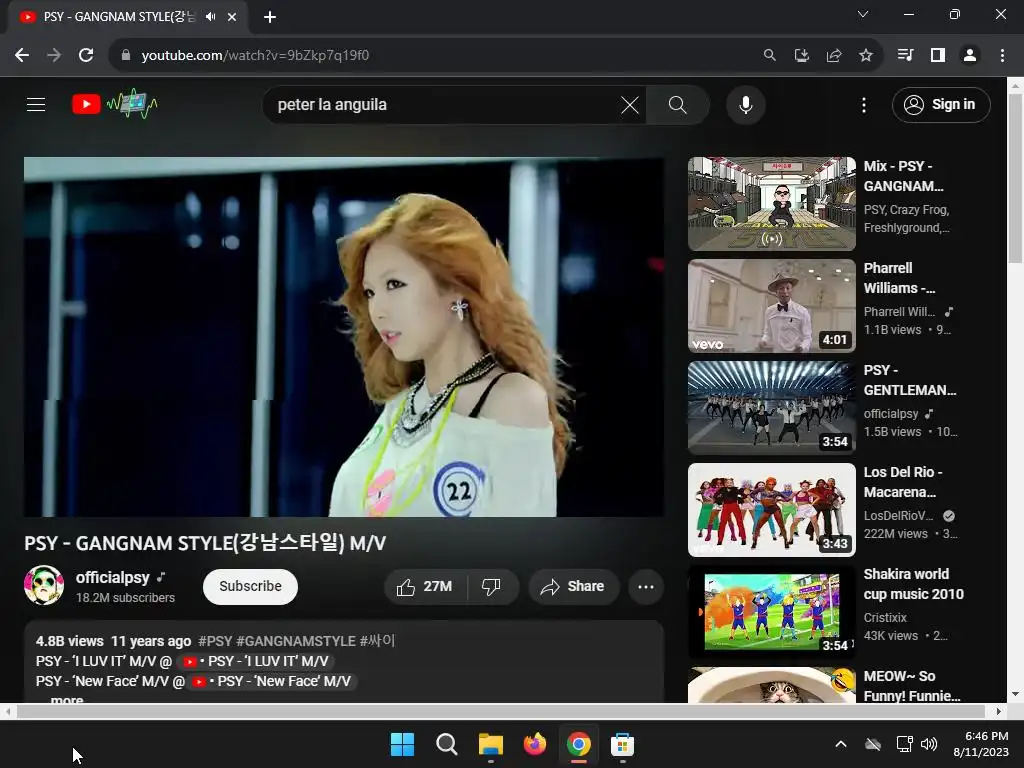This screenshot has width=1024, height=768.
Task: Click Sign in button
Action: click(940, 104)
